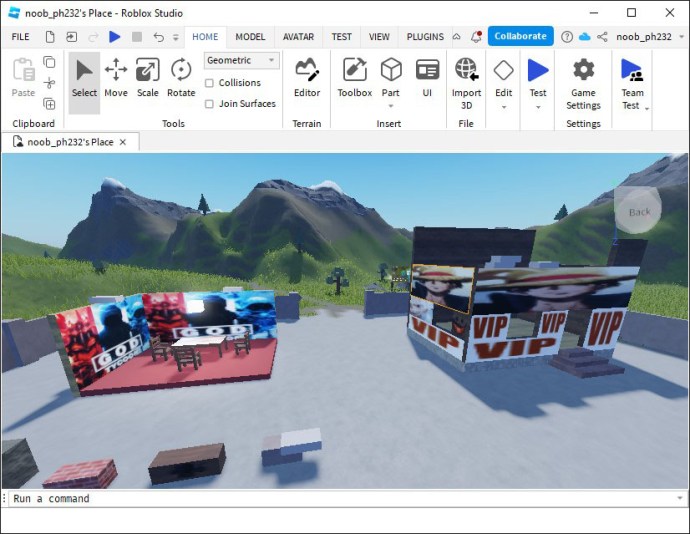Viewport: 690px width, 534px height.
Task: Open the quick access customize dropdown
Action: click(176, 37)
